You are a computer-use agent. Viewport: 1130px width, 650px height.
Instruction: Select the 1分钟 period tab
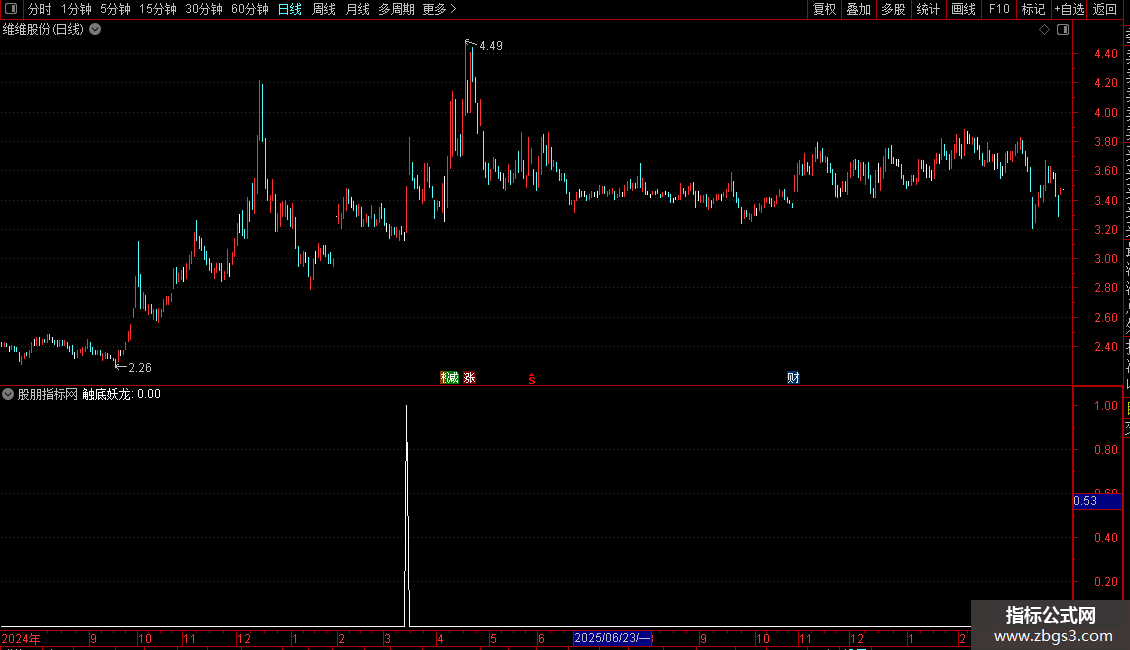pyautogui.click(x=76, y=9)
